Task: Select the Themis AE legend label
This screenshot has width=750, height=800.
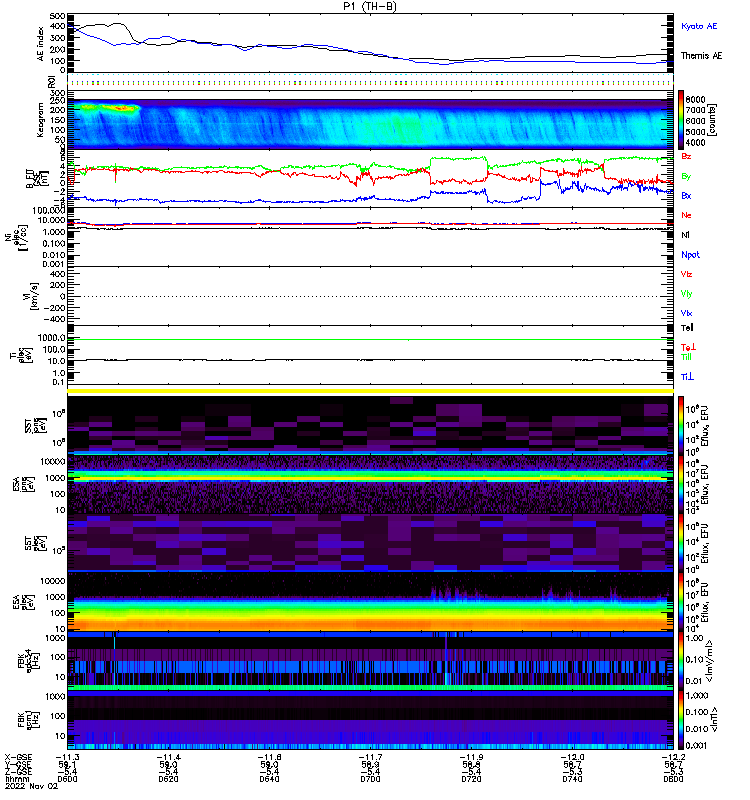Action: click(702, 56)
